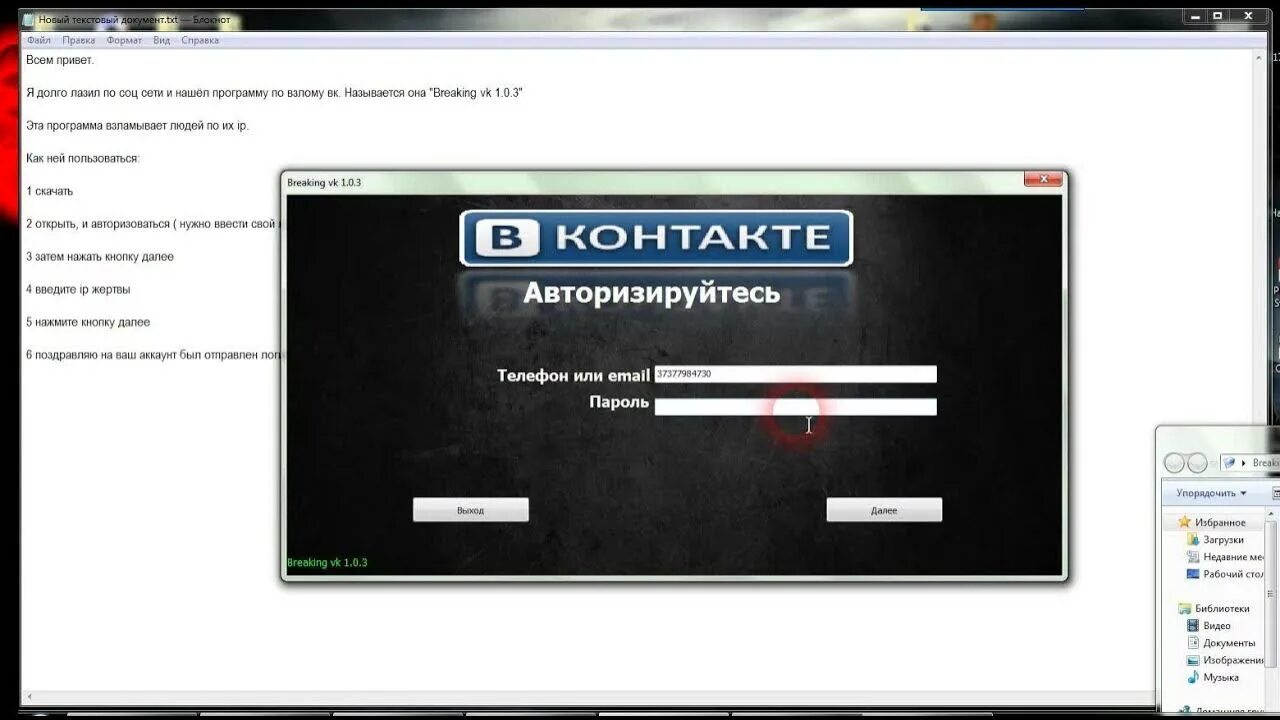Click the line "5 нажмите кнопку далее"
The image size is (1280, 720).
click(88, 322)
